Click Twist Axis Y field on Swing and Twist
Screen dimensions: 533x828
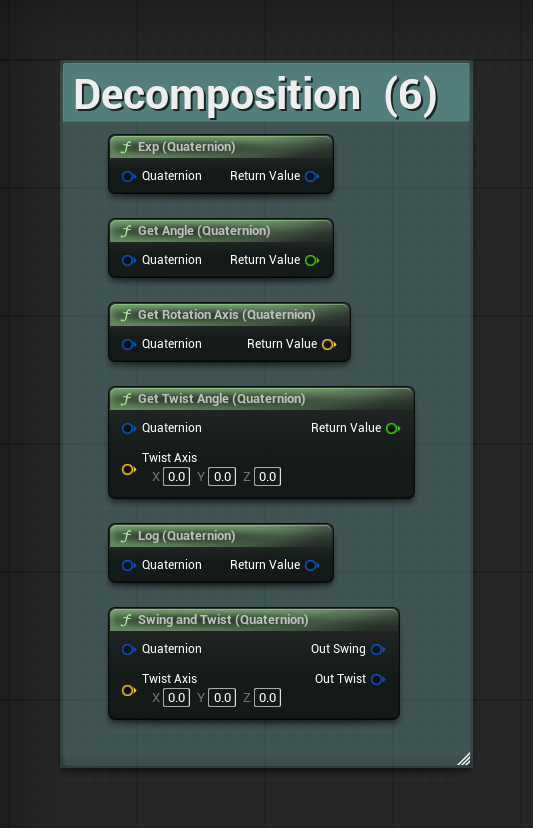coord(222,698)
